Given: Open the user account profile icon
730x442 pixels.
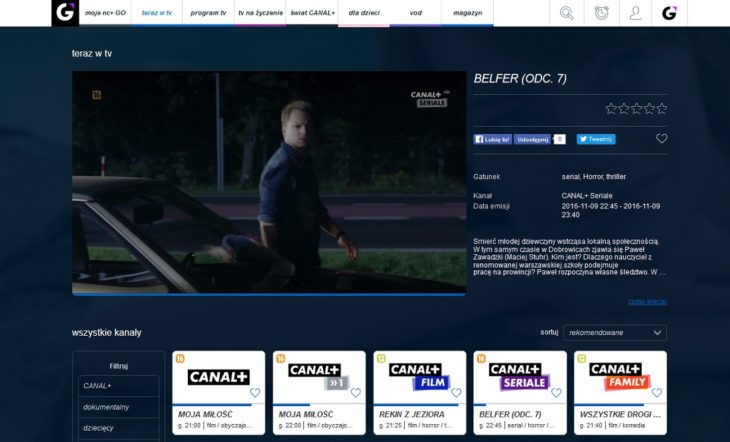Looking at the screenshot, I should 635,13.
